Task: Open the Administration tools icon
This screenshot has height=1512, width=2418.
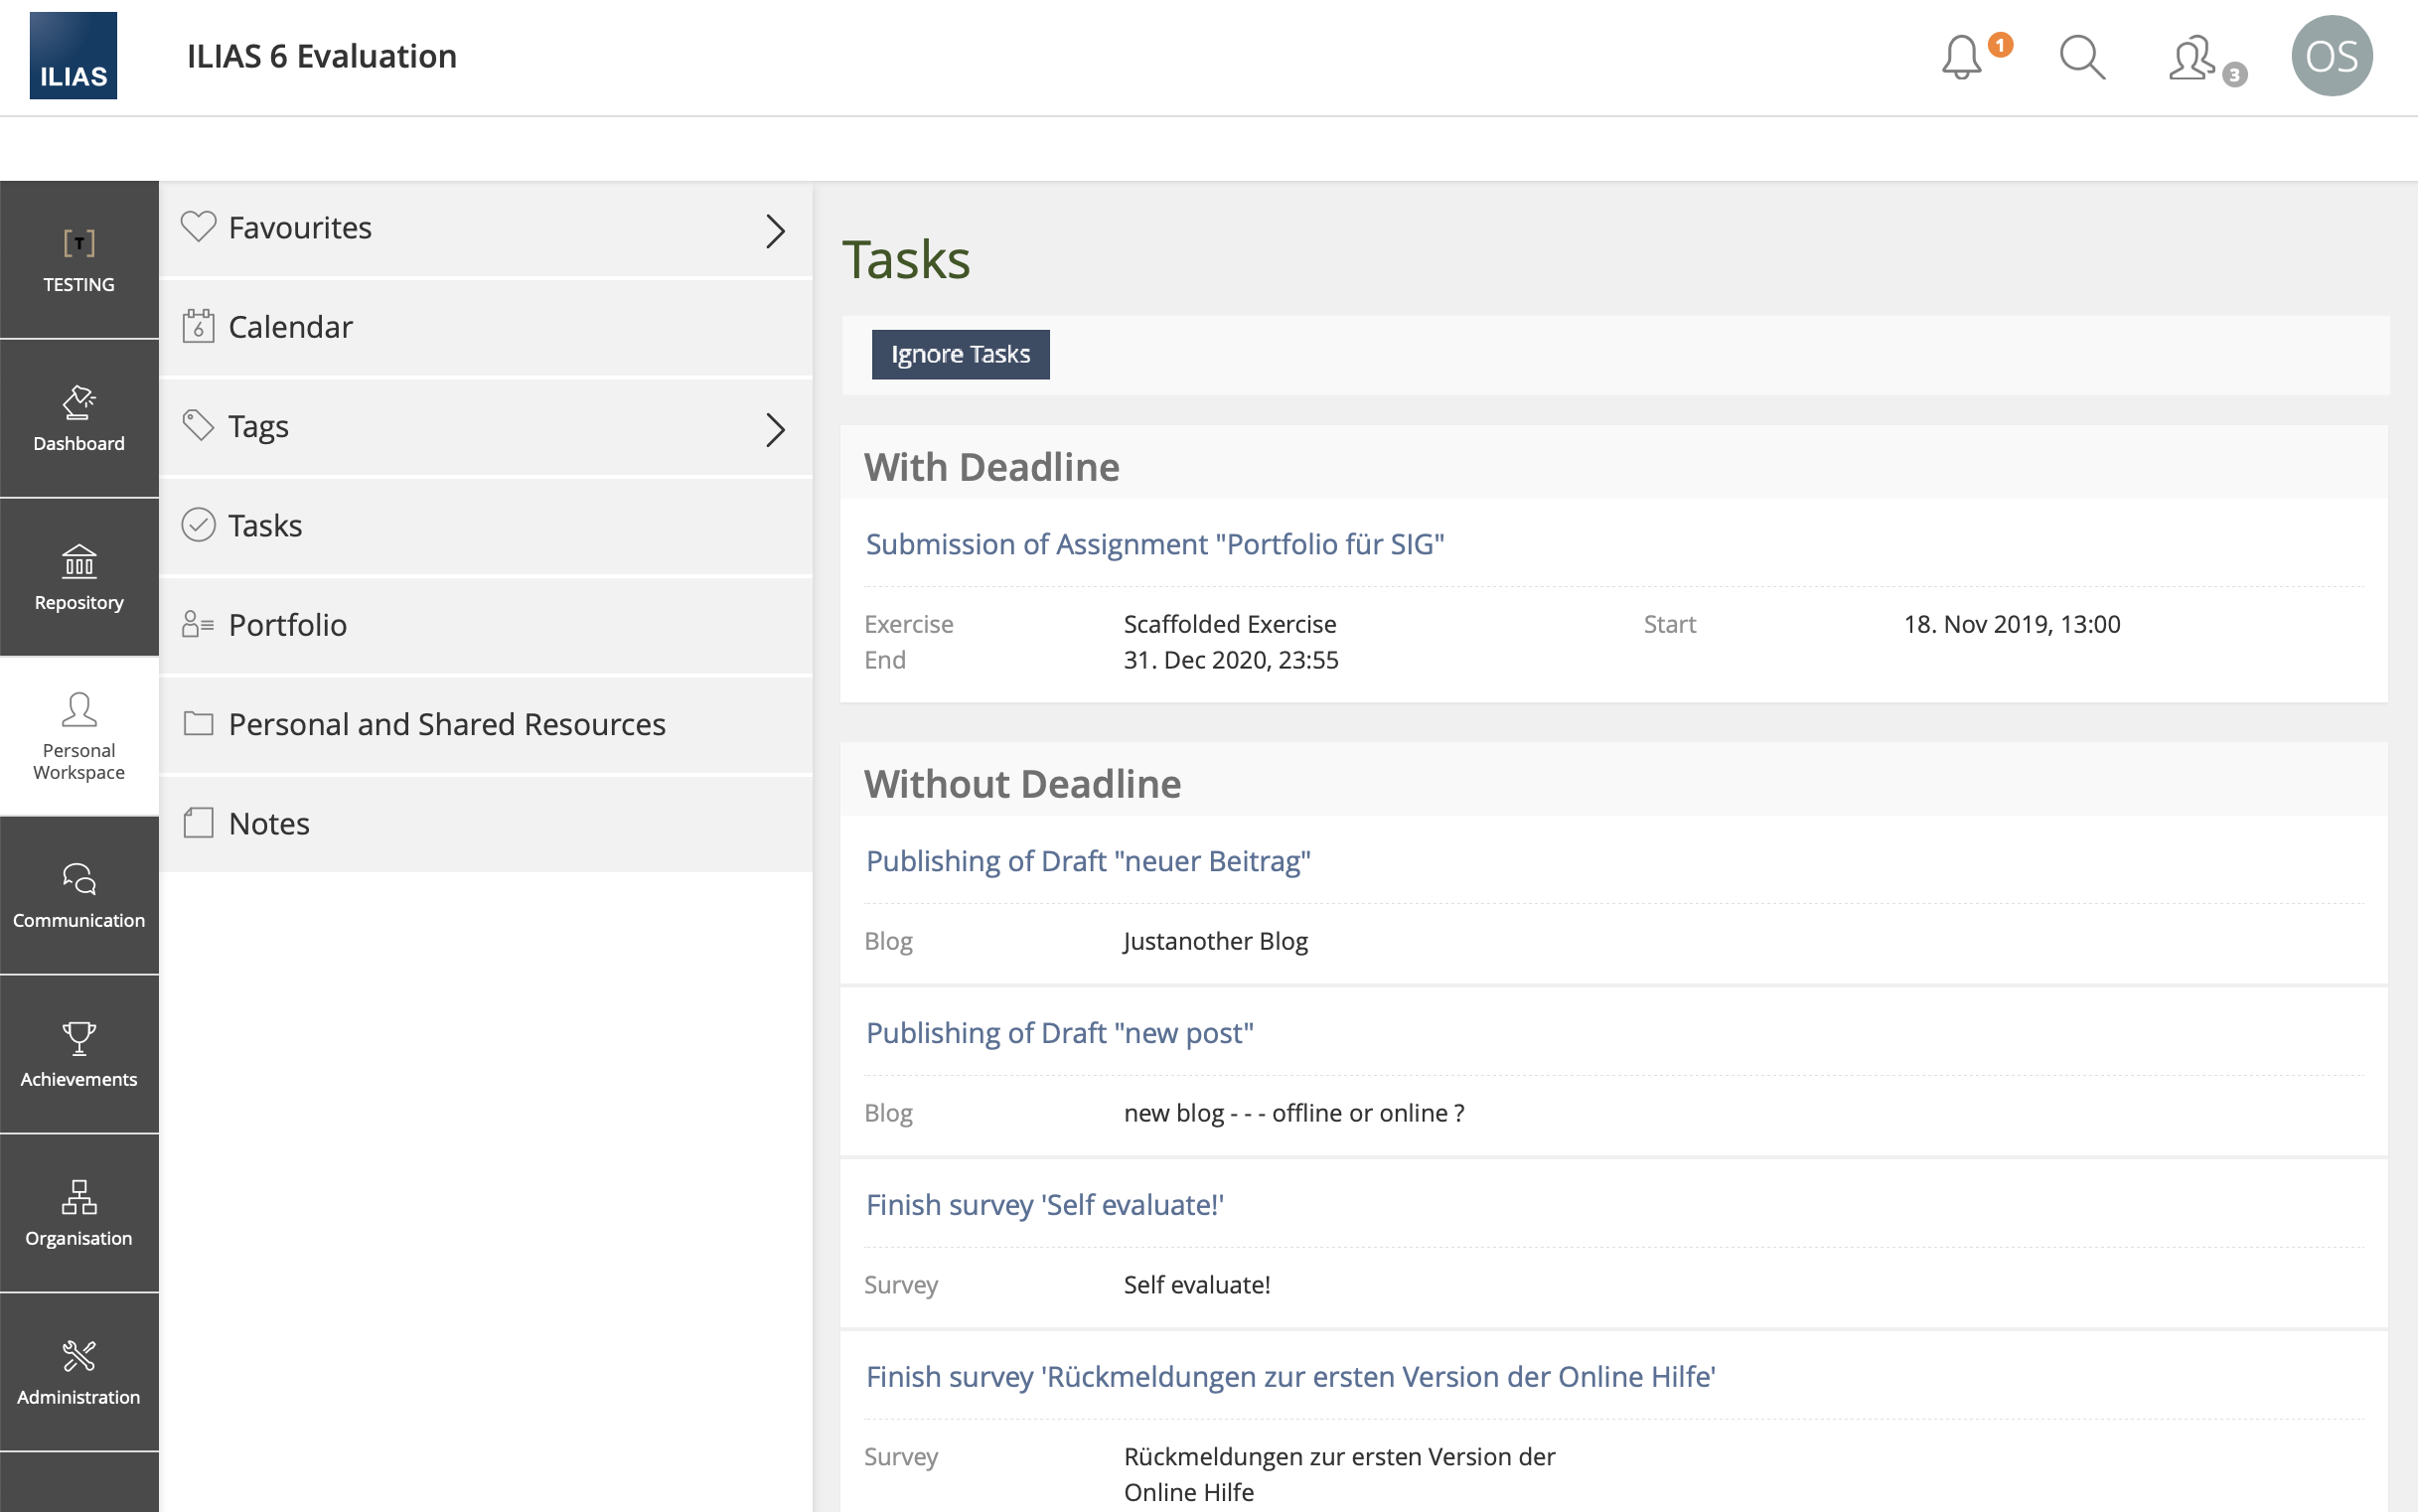Action: 79,1372
